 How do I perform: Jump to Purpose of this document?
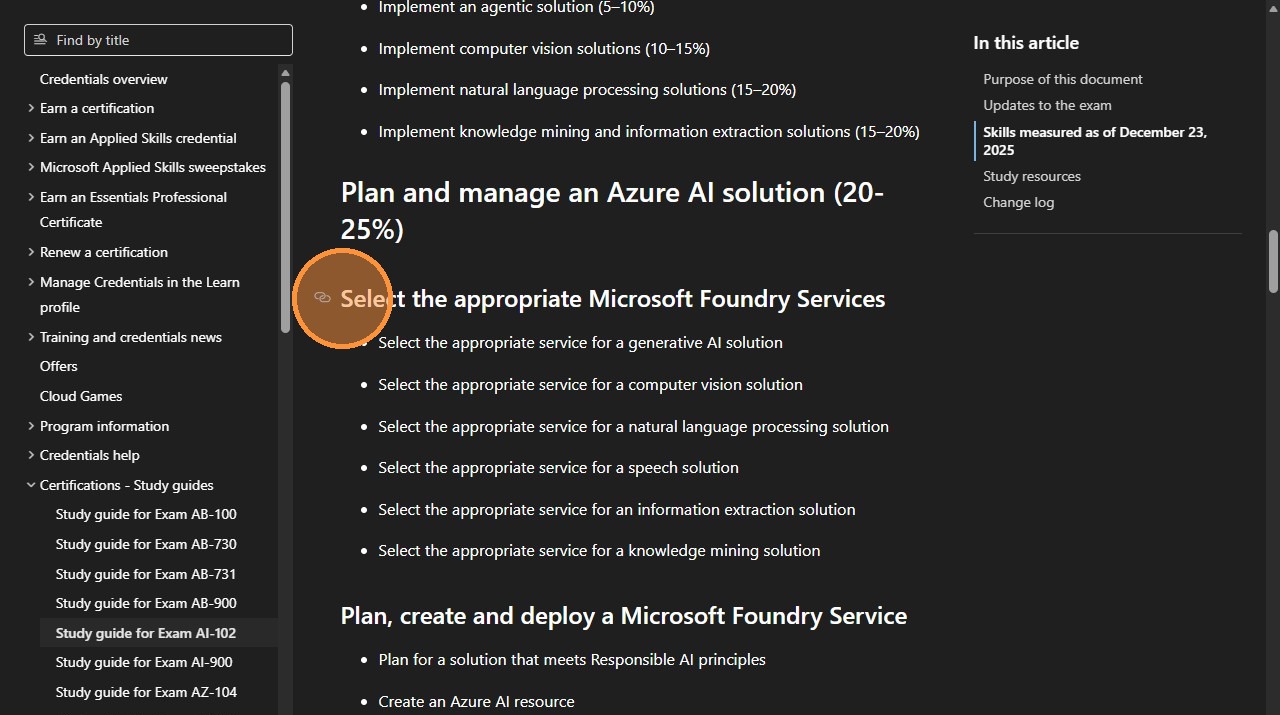click(x=1062, y=79)
